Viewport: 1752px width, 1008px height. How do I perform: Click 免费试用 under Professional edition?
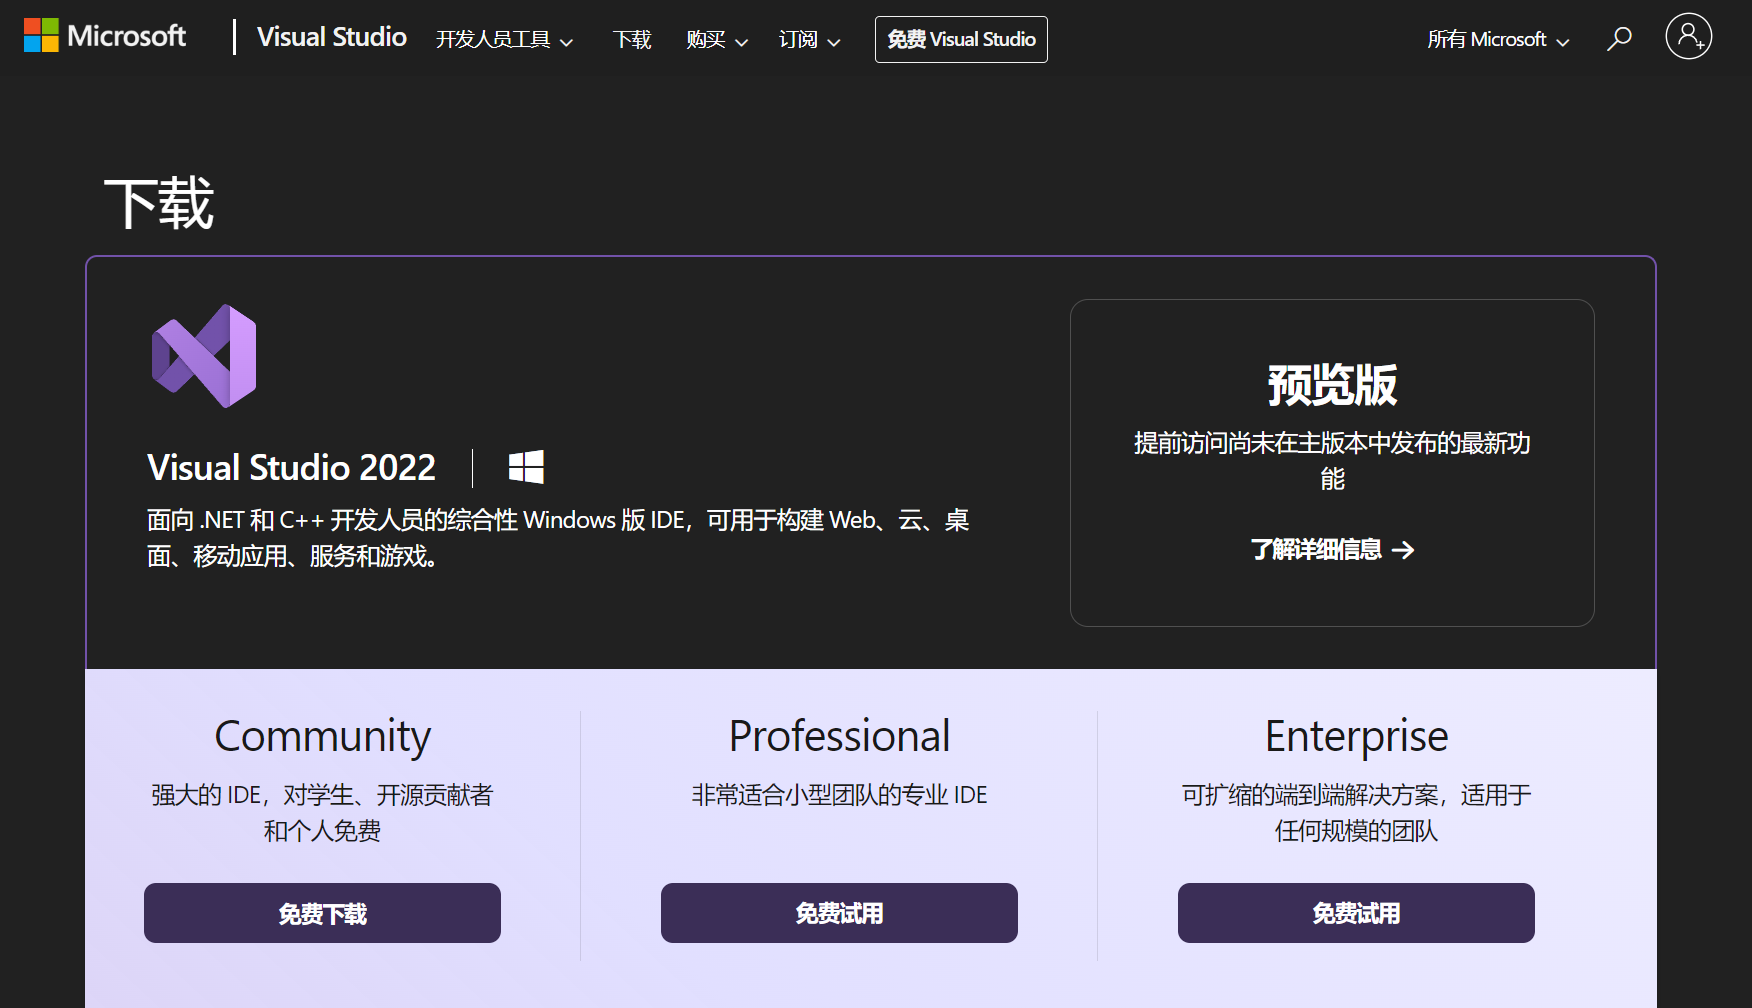tap(839, 912)
